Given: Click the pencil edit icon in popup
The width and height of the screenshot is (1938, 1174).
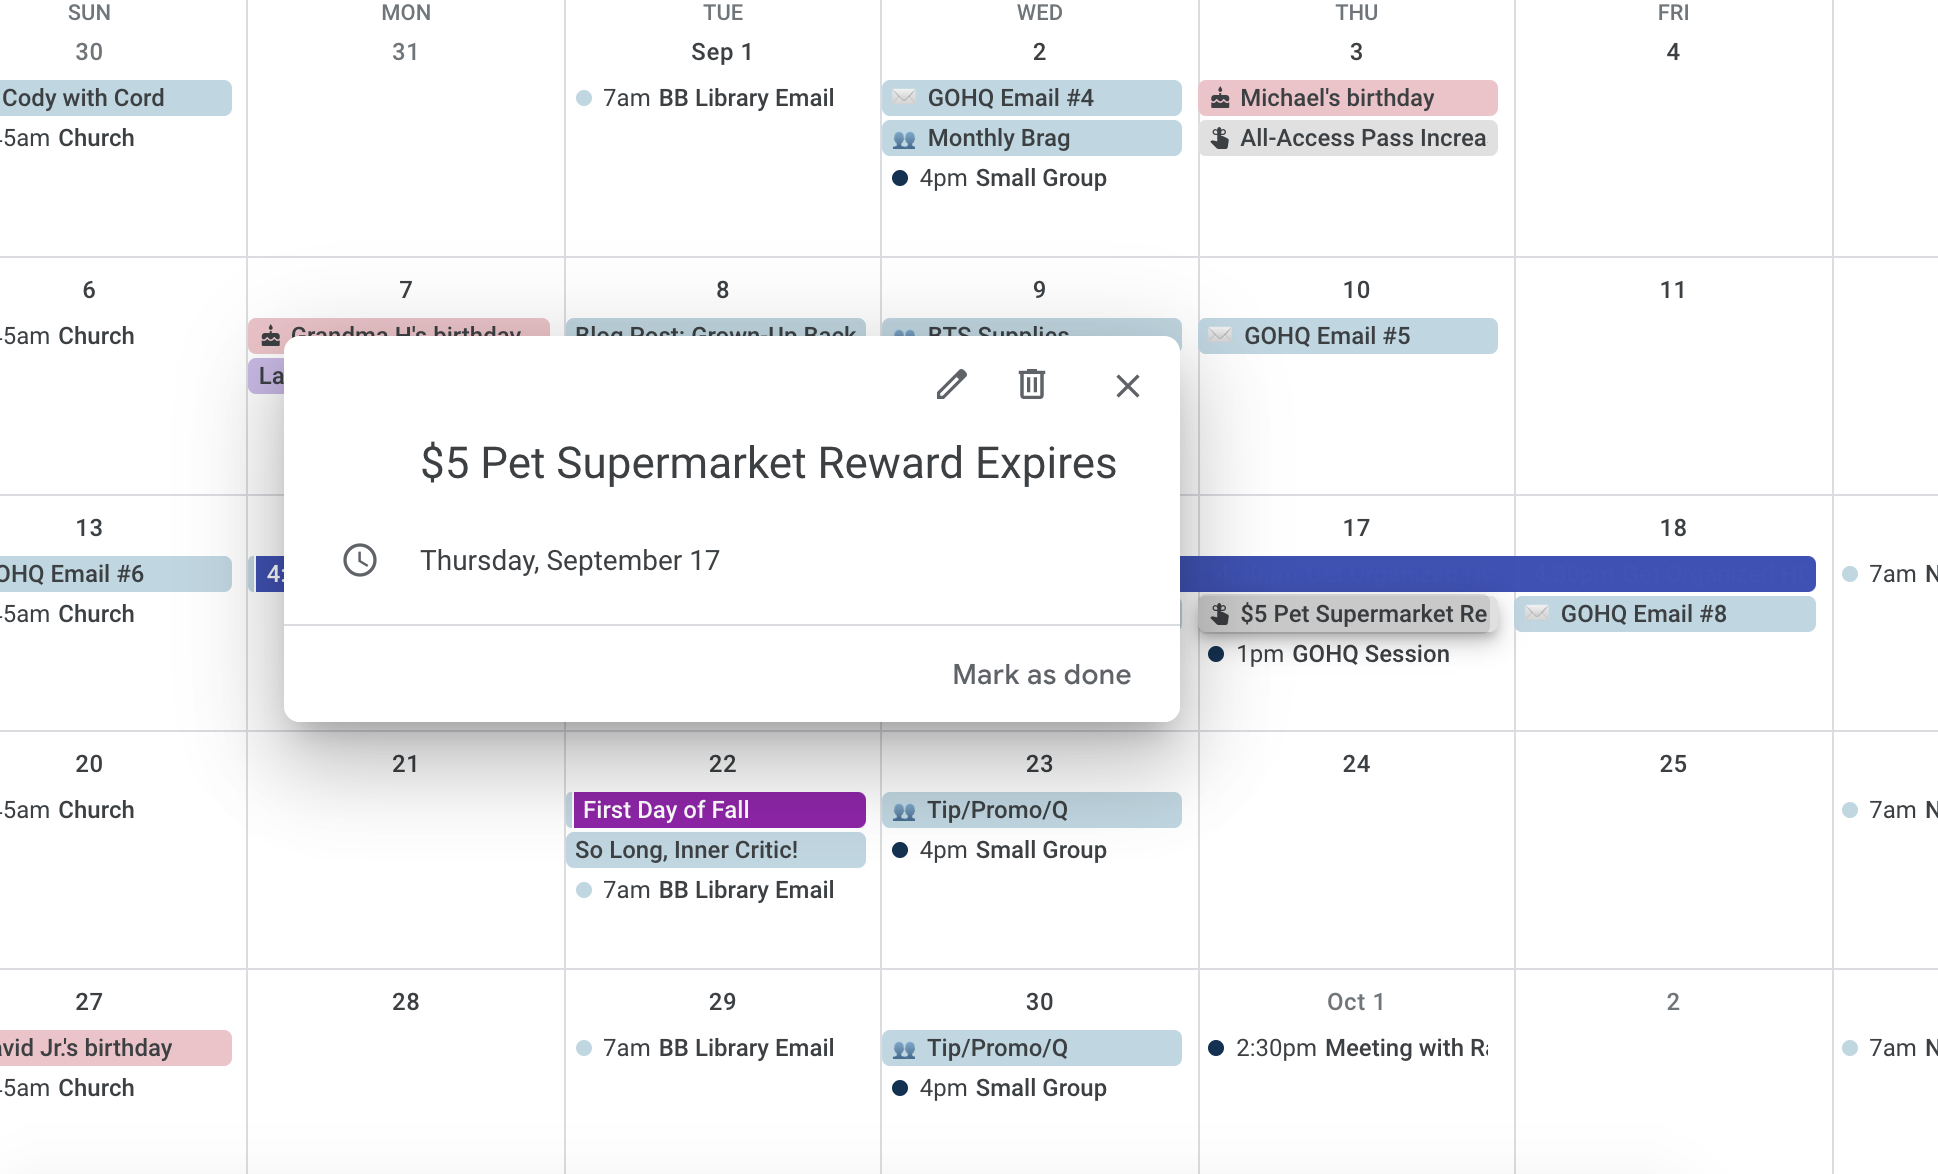Looking at the screenshot, I should [951, 385].
